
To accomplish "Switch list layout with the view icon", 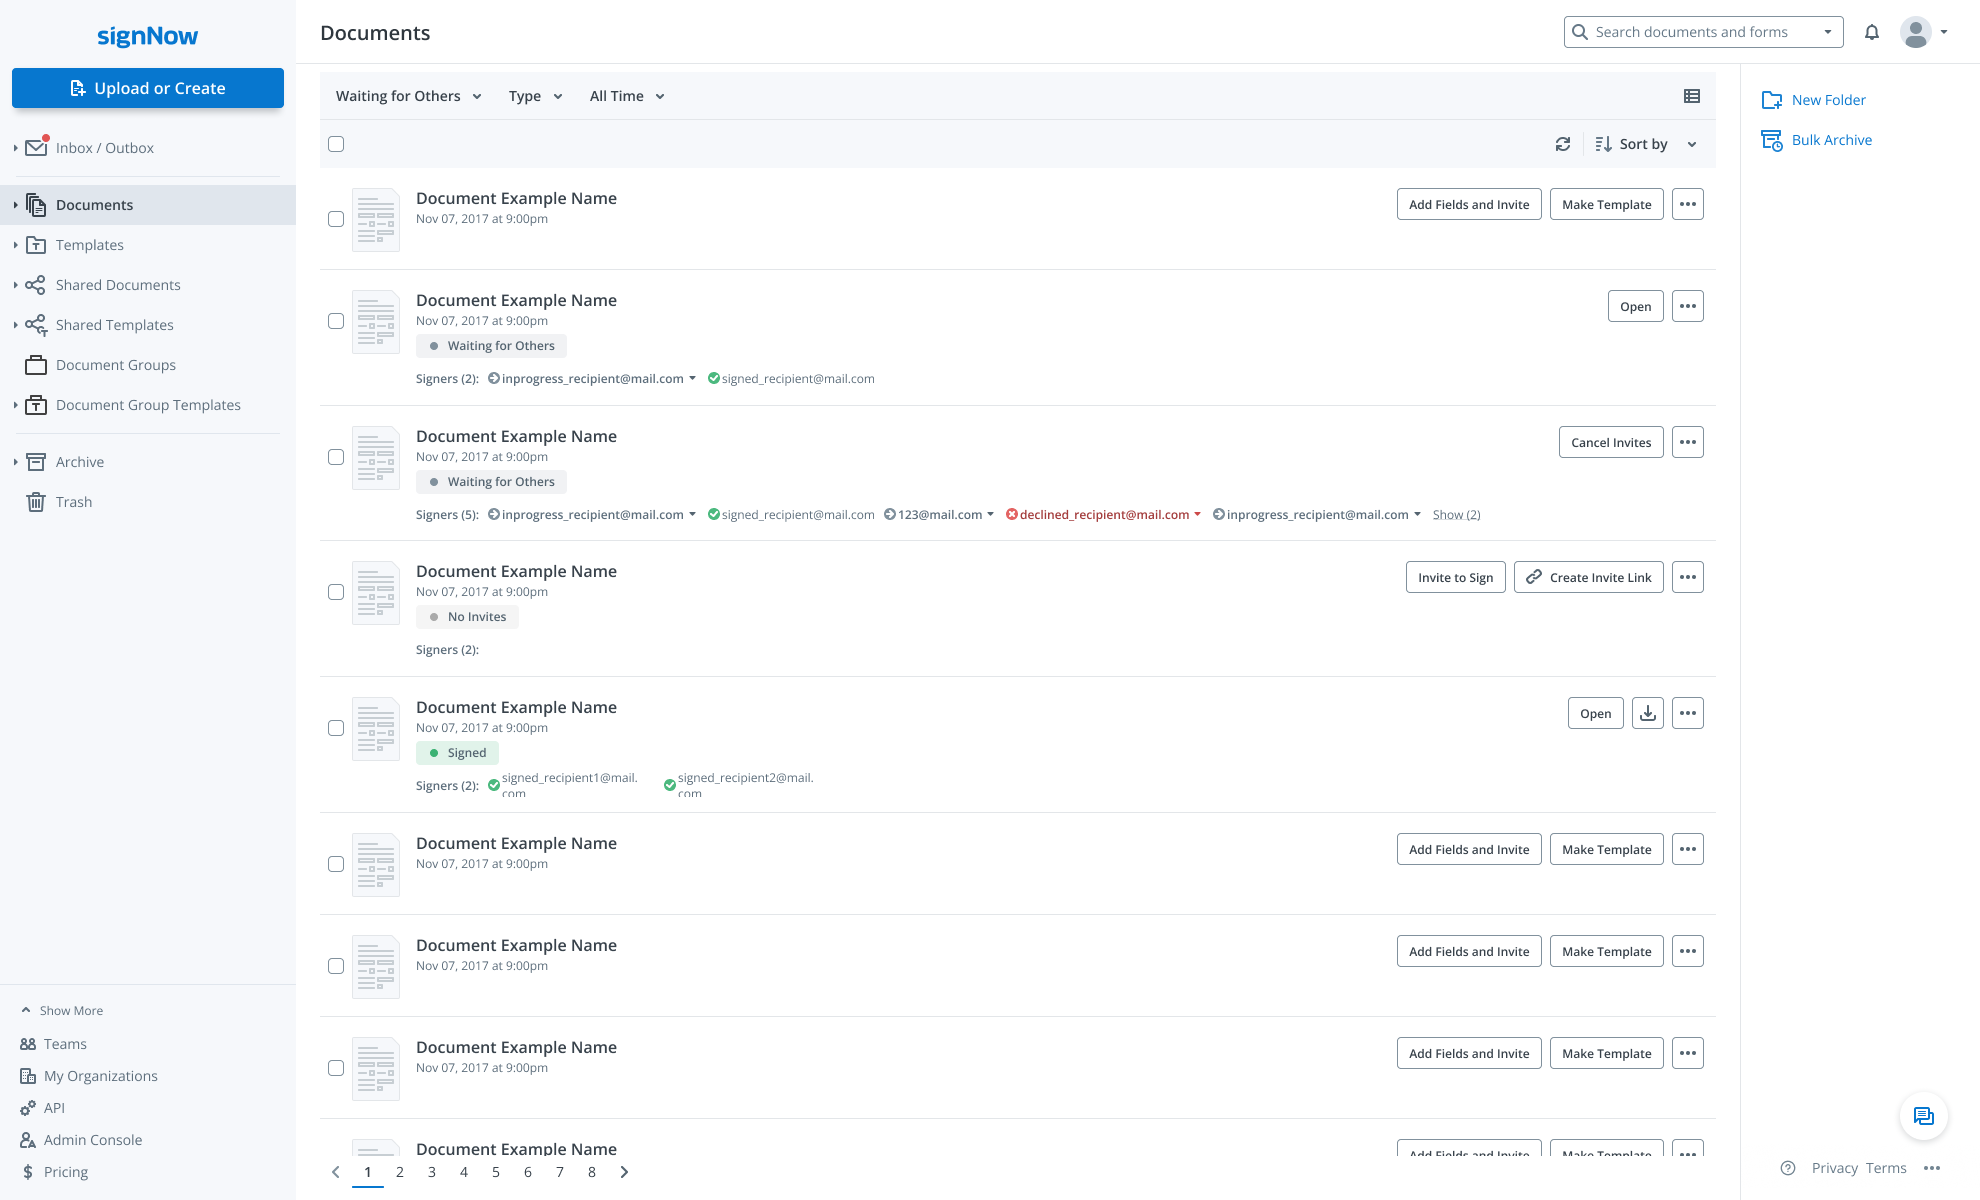I will point(1692,96).
